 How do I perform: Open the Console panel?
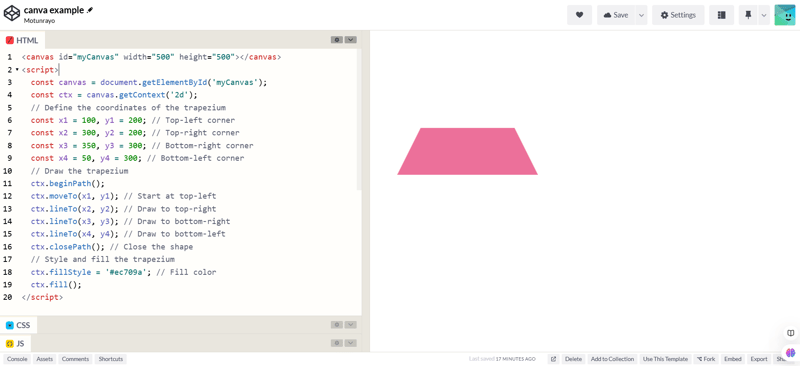(x=17, y=359)
